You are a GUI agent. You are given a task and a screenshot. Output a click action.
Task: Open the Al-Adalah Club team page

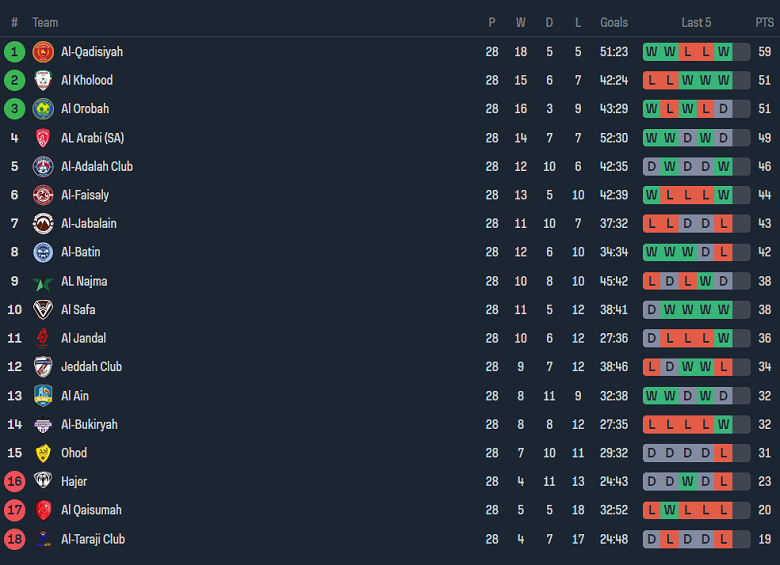point(96,166)
